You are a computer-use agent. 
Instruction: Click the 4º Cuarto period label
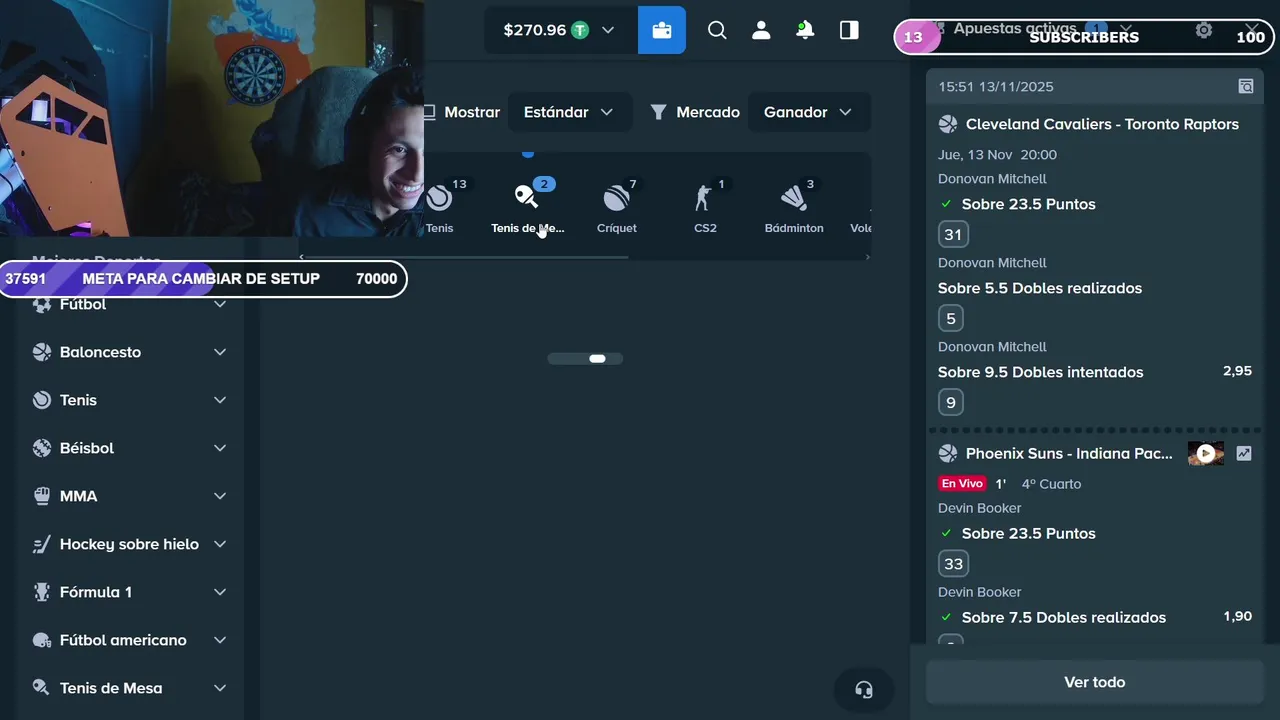[x=1051, y=484]
